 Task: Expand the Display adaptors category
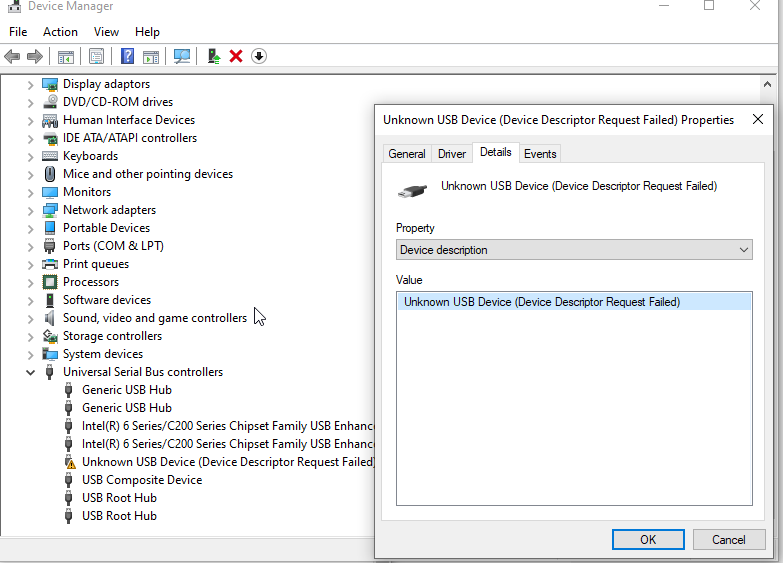click(x=30, y=85)
